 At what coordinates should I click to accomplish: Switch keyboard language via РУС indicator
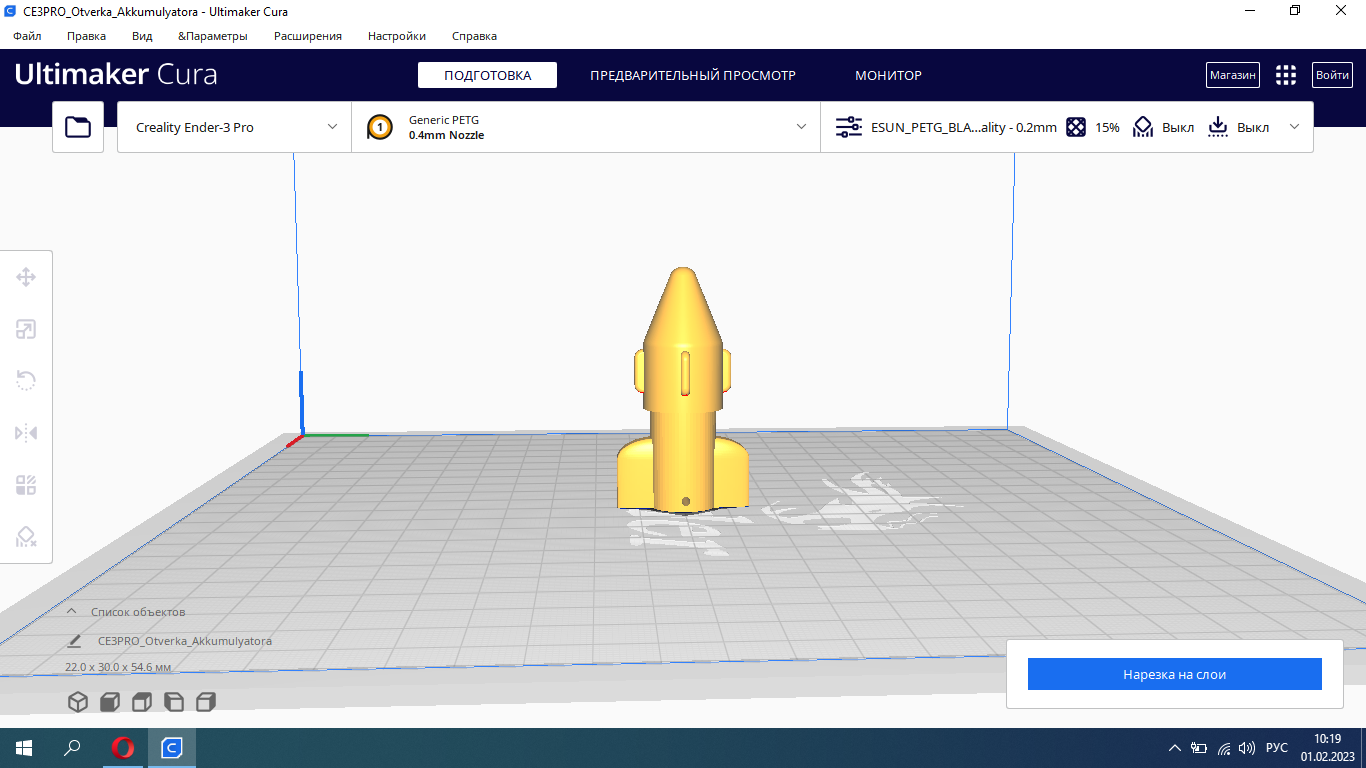[1277, 748]
